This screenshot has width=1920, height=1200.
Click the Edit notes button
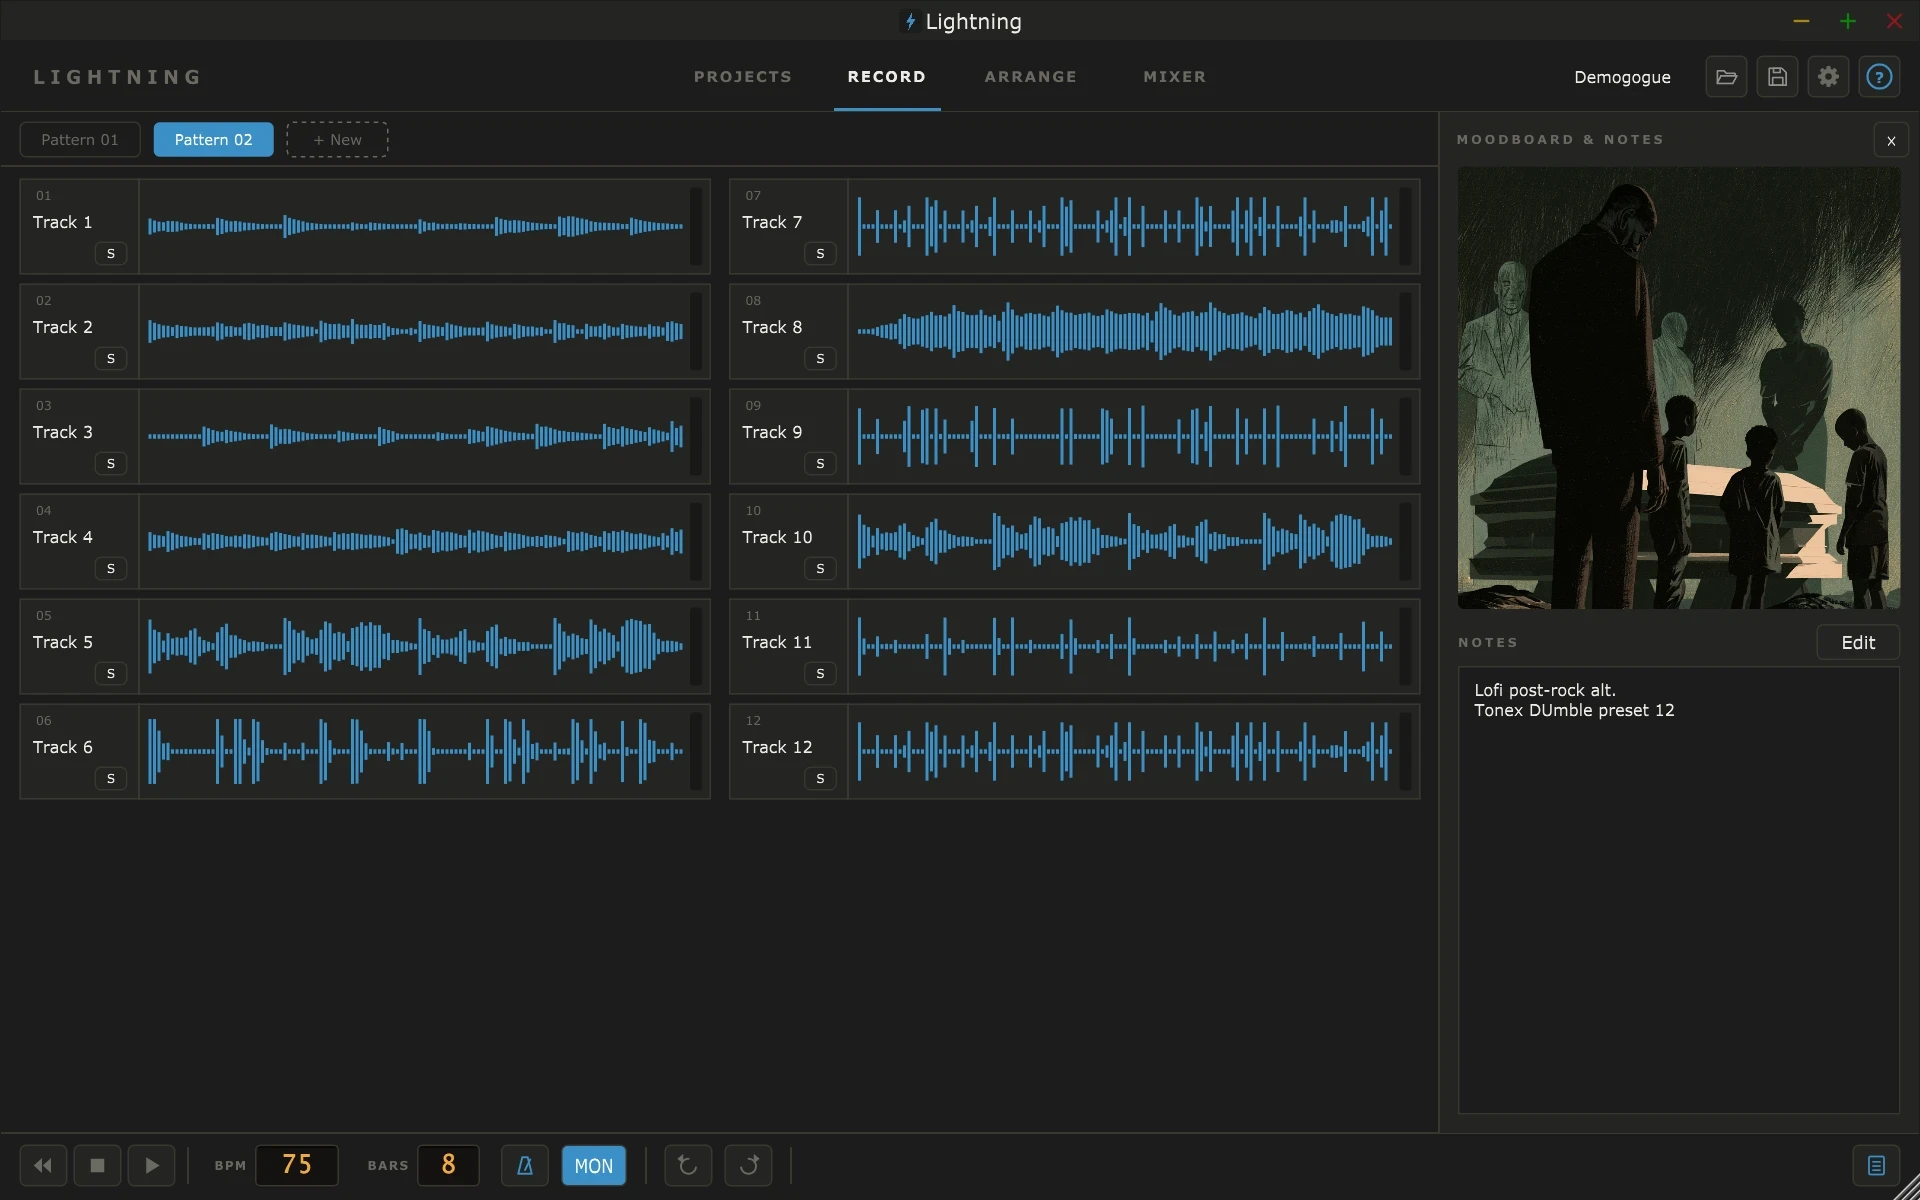(x=1858, y=643)
